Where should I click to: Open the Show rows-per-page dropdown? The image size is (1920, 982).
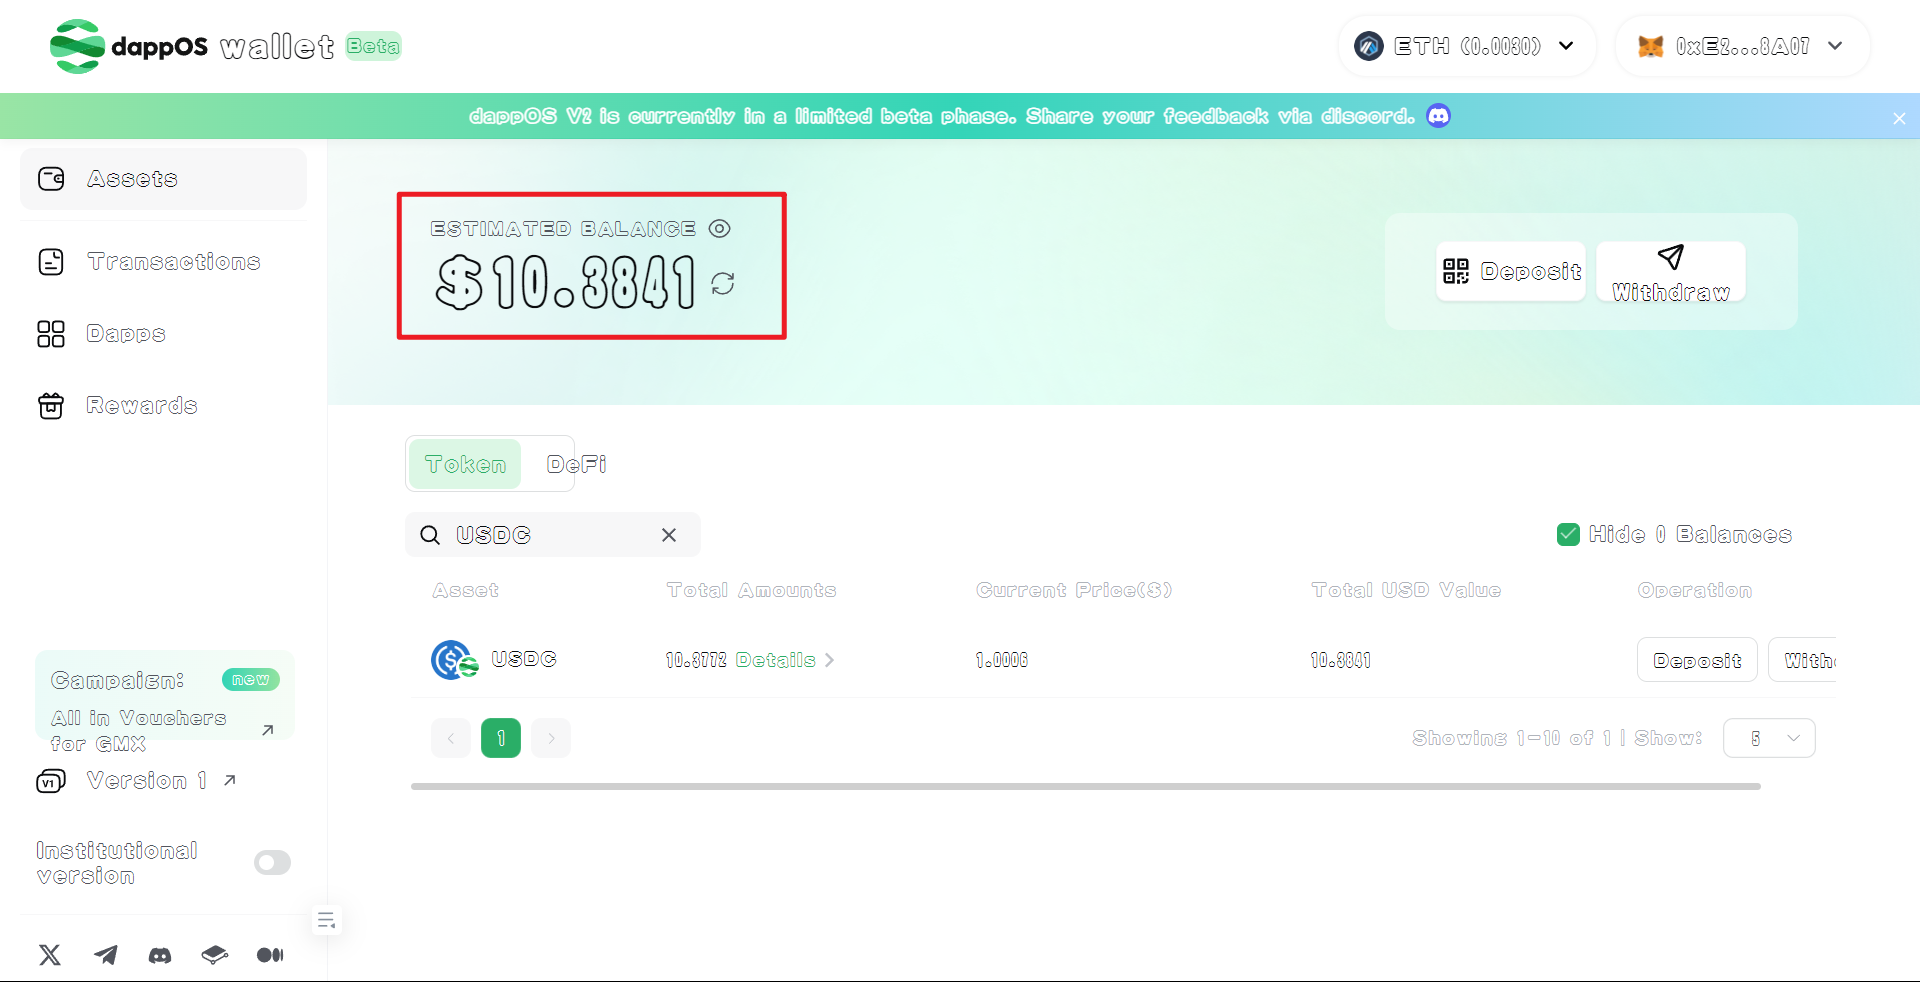(1769, 738)
